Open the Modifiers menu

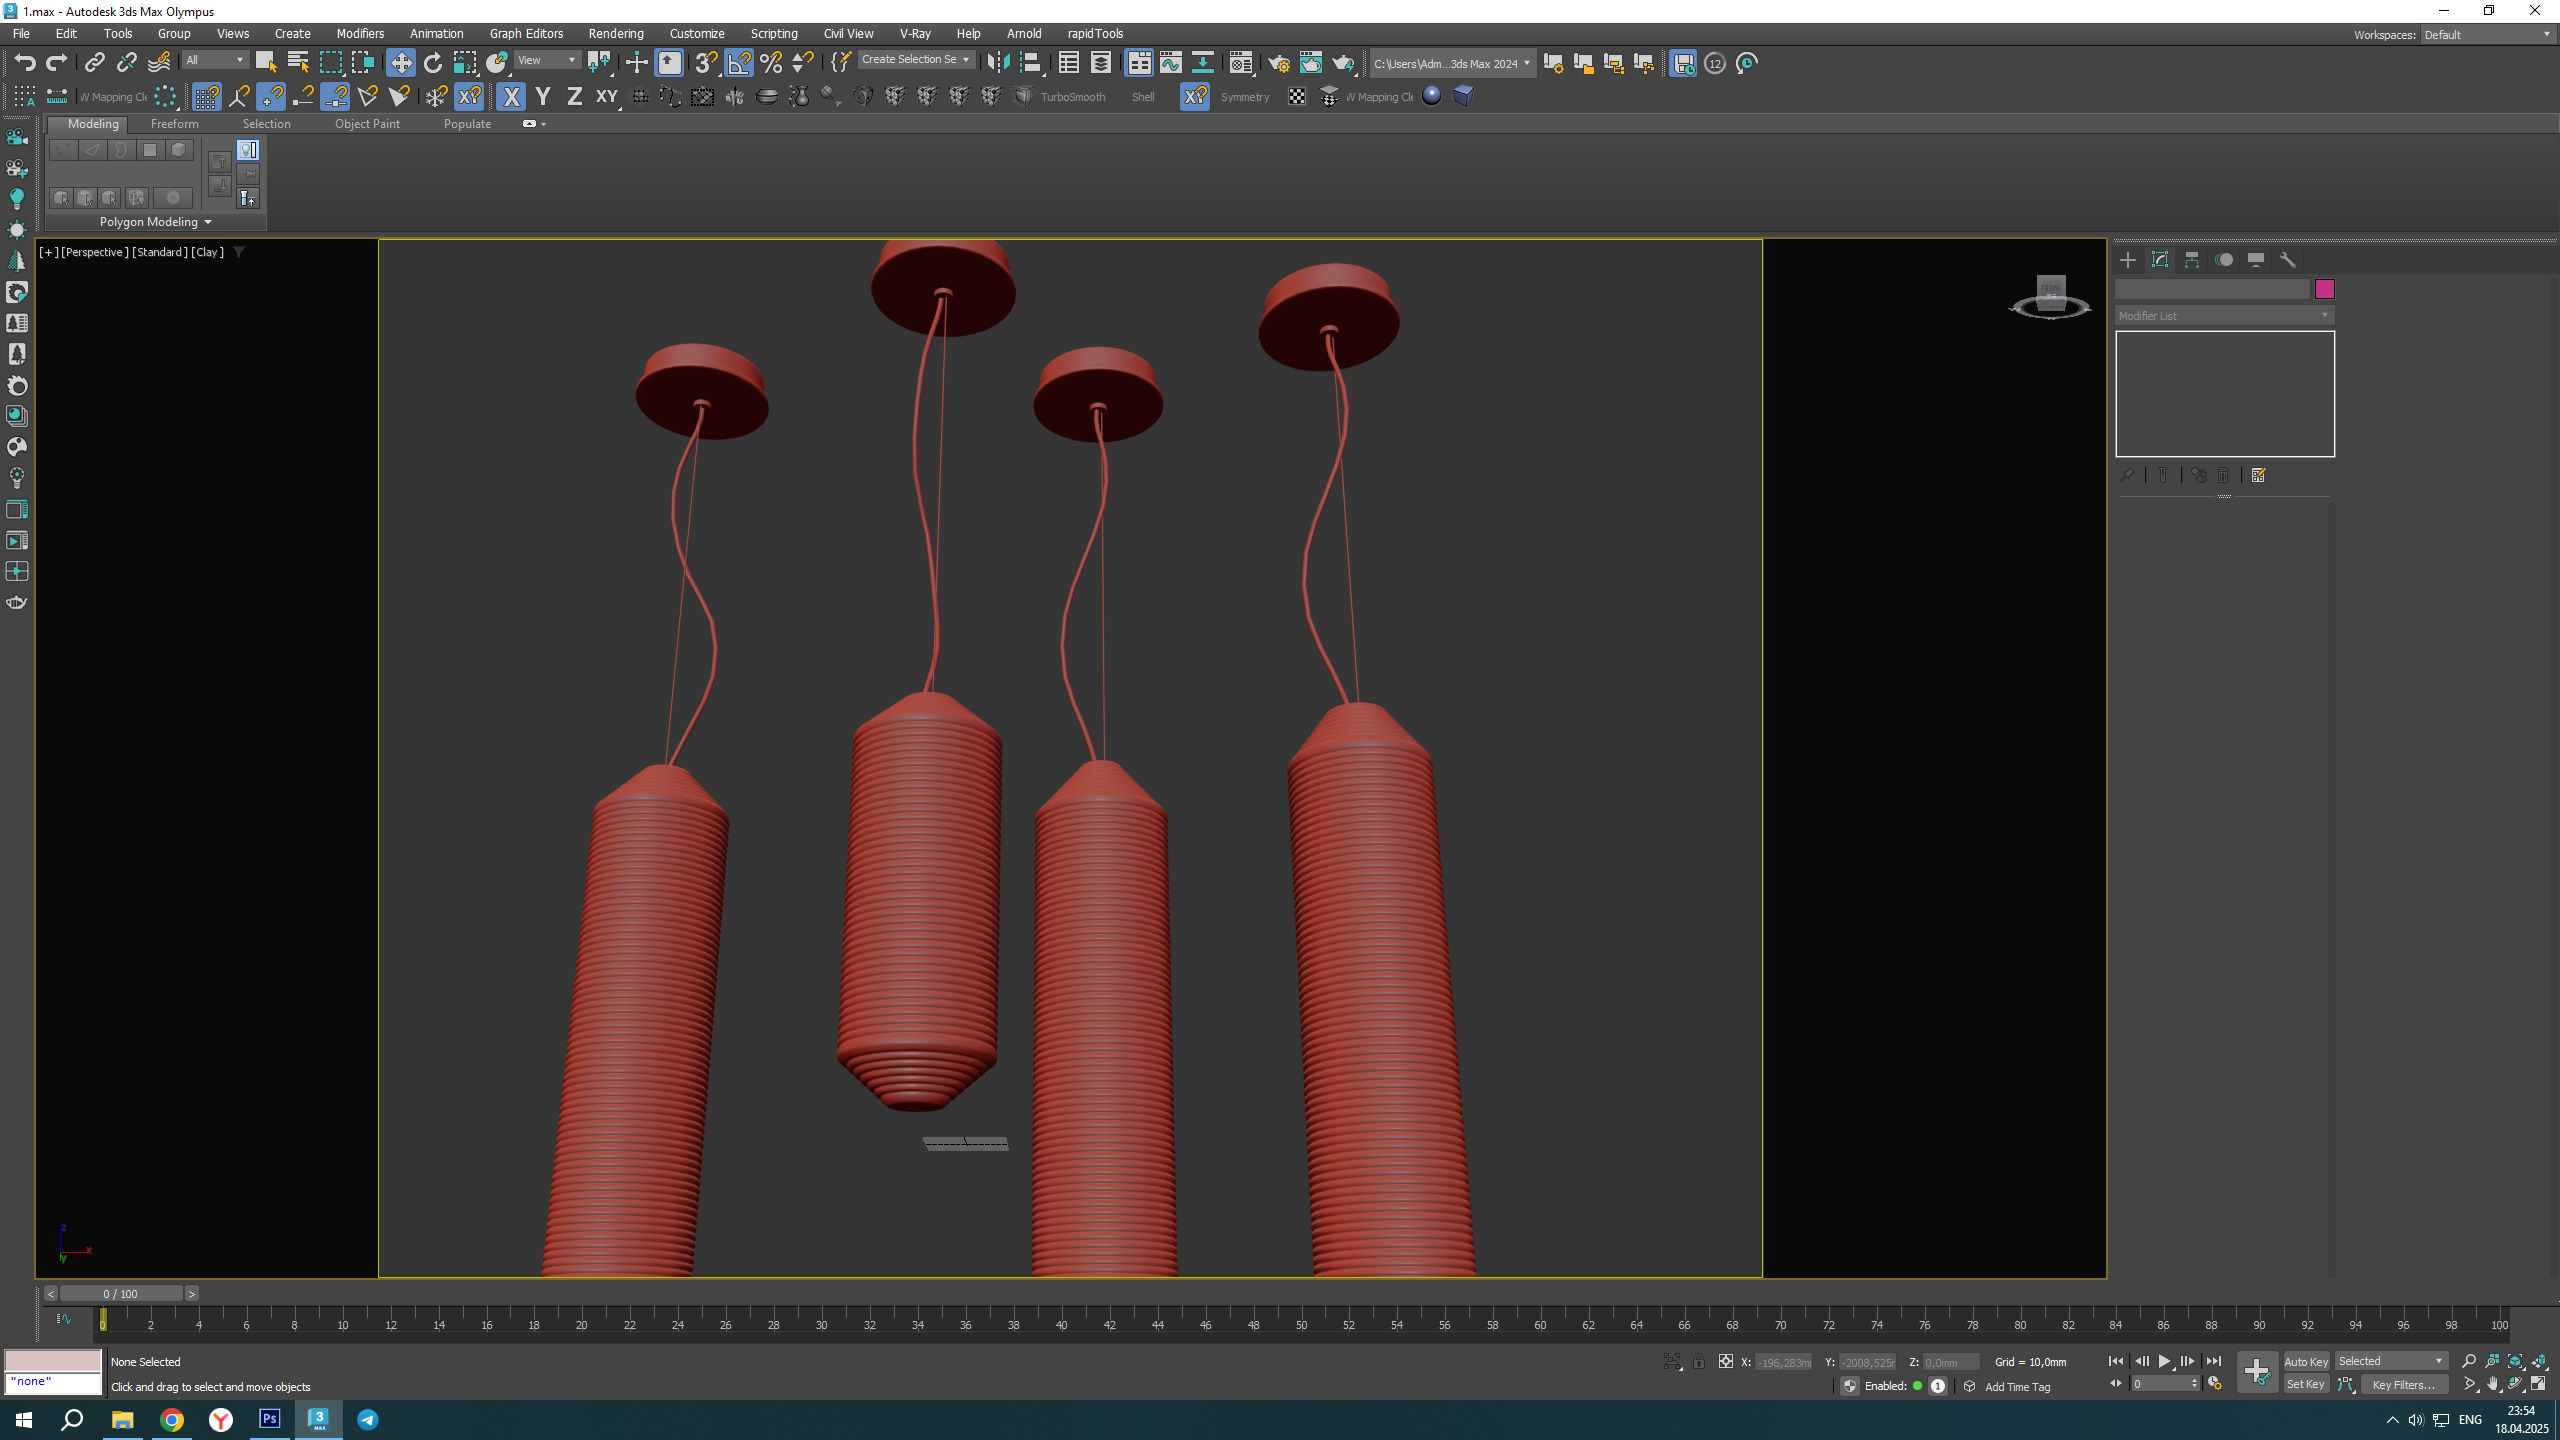tap(360, 34)
